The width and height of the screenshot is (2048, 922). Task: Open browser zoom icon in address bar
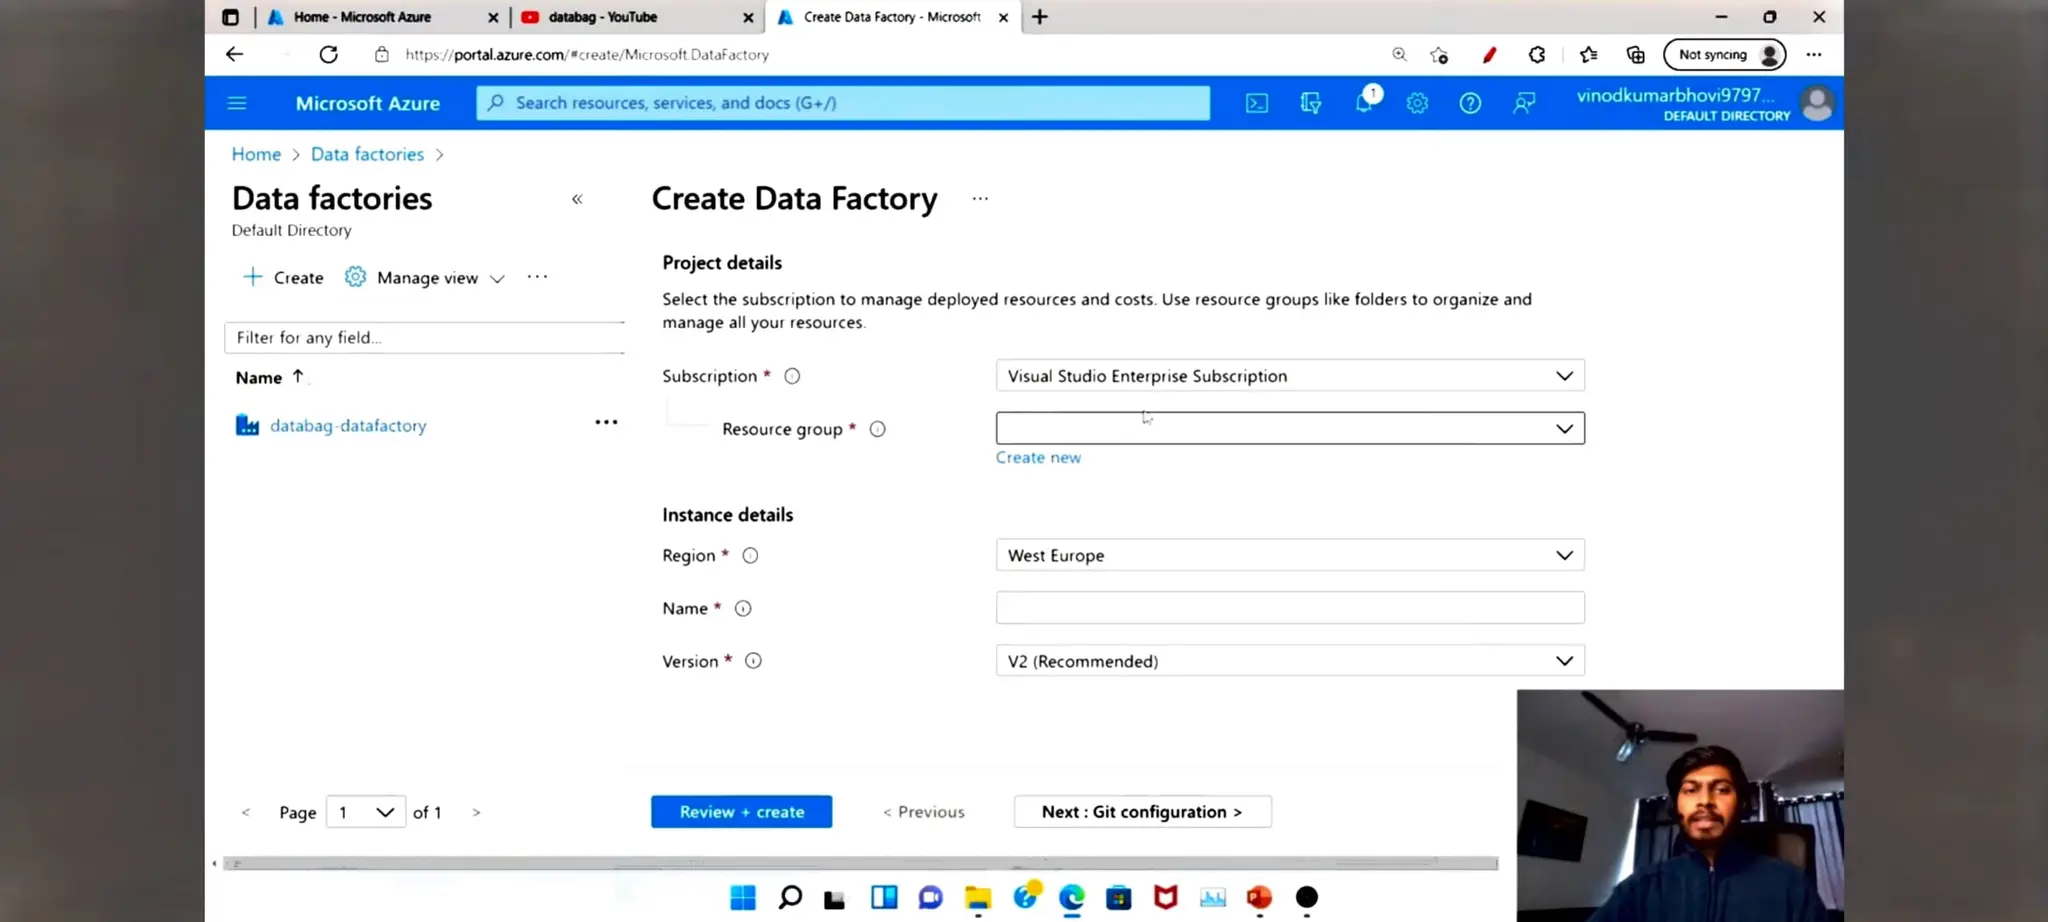click(1399, 55)
